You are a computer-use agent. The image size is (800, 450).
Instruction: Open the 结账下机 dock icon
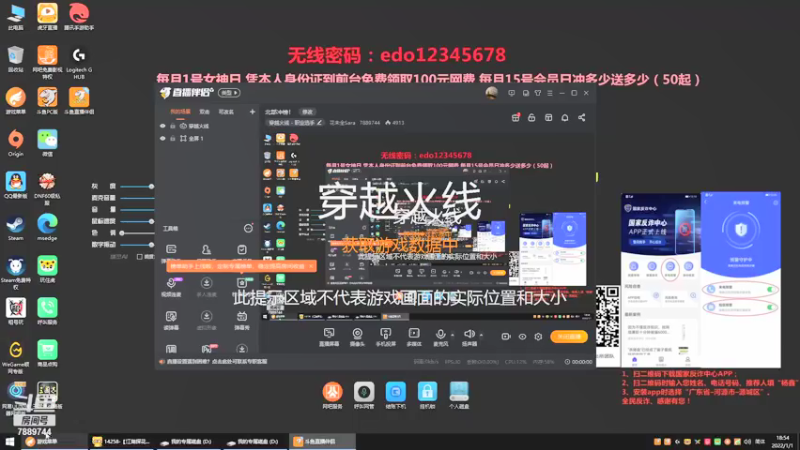pyautogui.click(x=395, y=395)
